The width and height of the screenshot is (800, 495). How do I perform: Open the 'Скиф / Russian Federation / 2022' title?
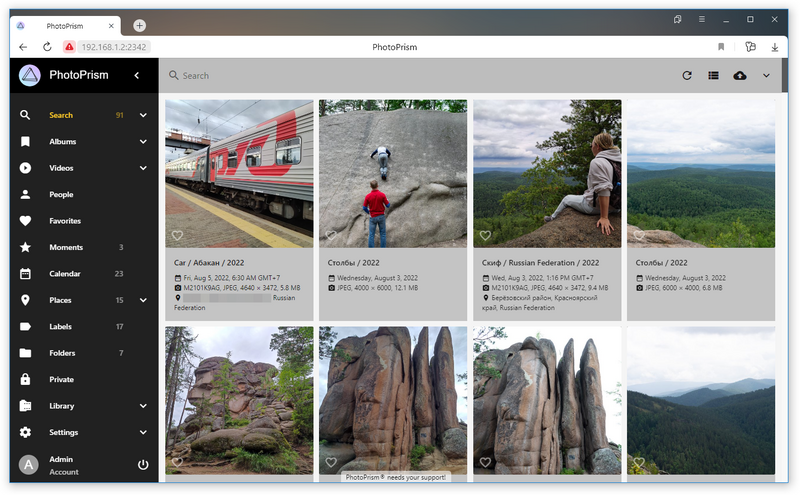click(540, 263)
